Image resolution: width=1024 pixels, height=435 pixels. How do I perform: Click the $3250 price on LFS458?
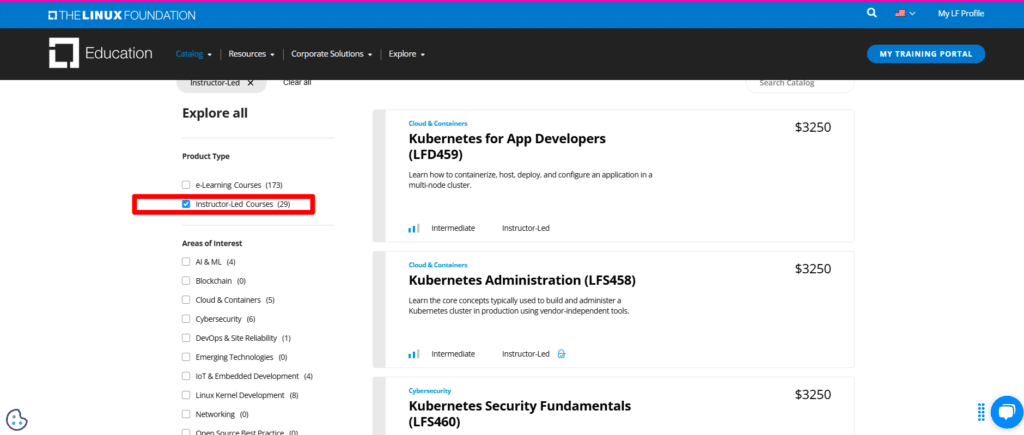click(813, 268)
